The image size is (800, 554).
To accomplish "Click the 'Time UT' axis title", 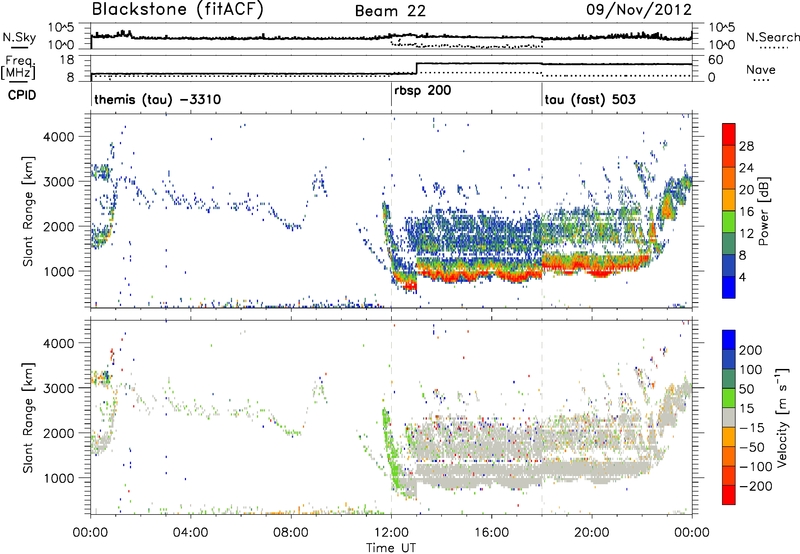I will pyautogui.click(x=391, y=547).
